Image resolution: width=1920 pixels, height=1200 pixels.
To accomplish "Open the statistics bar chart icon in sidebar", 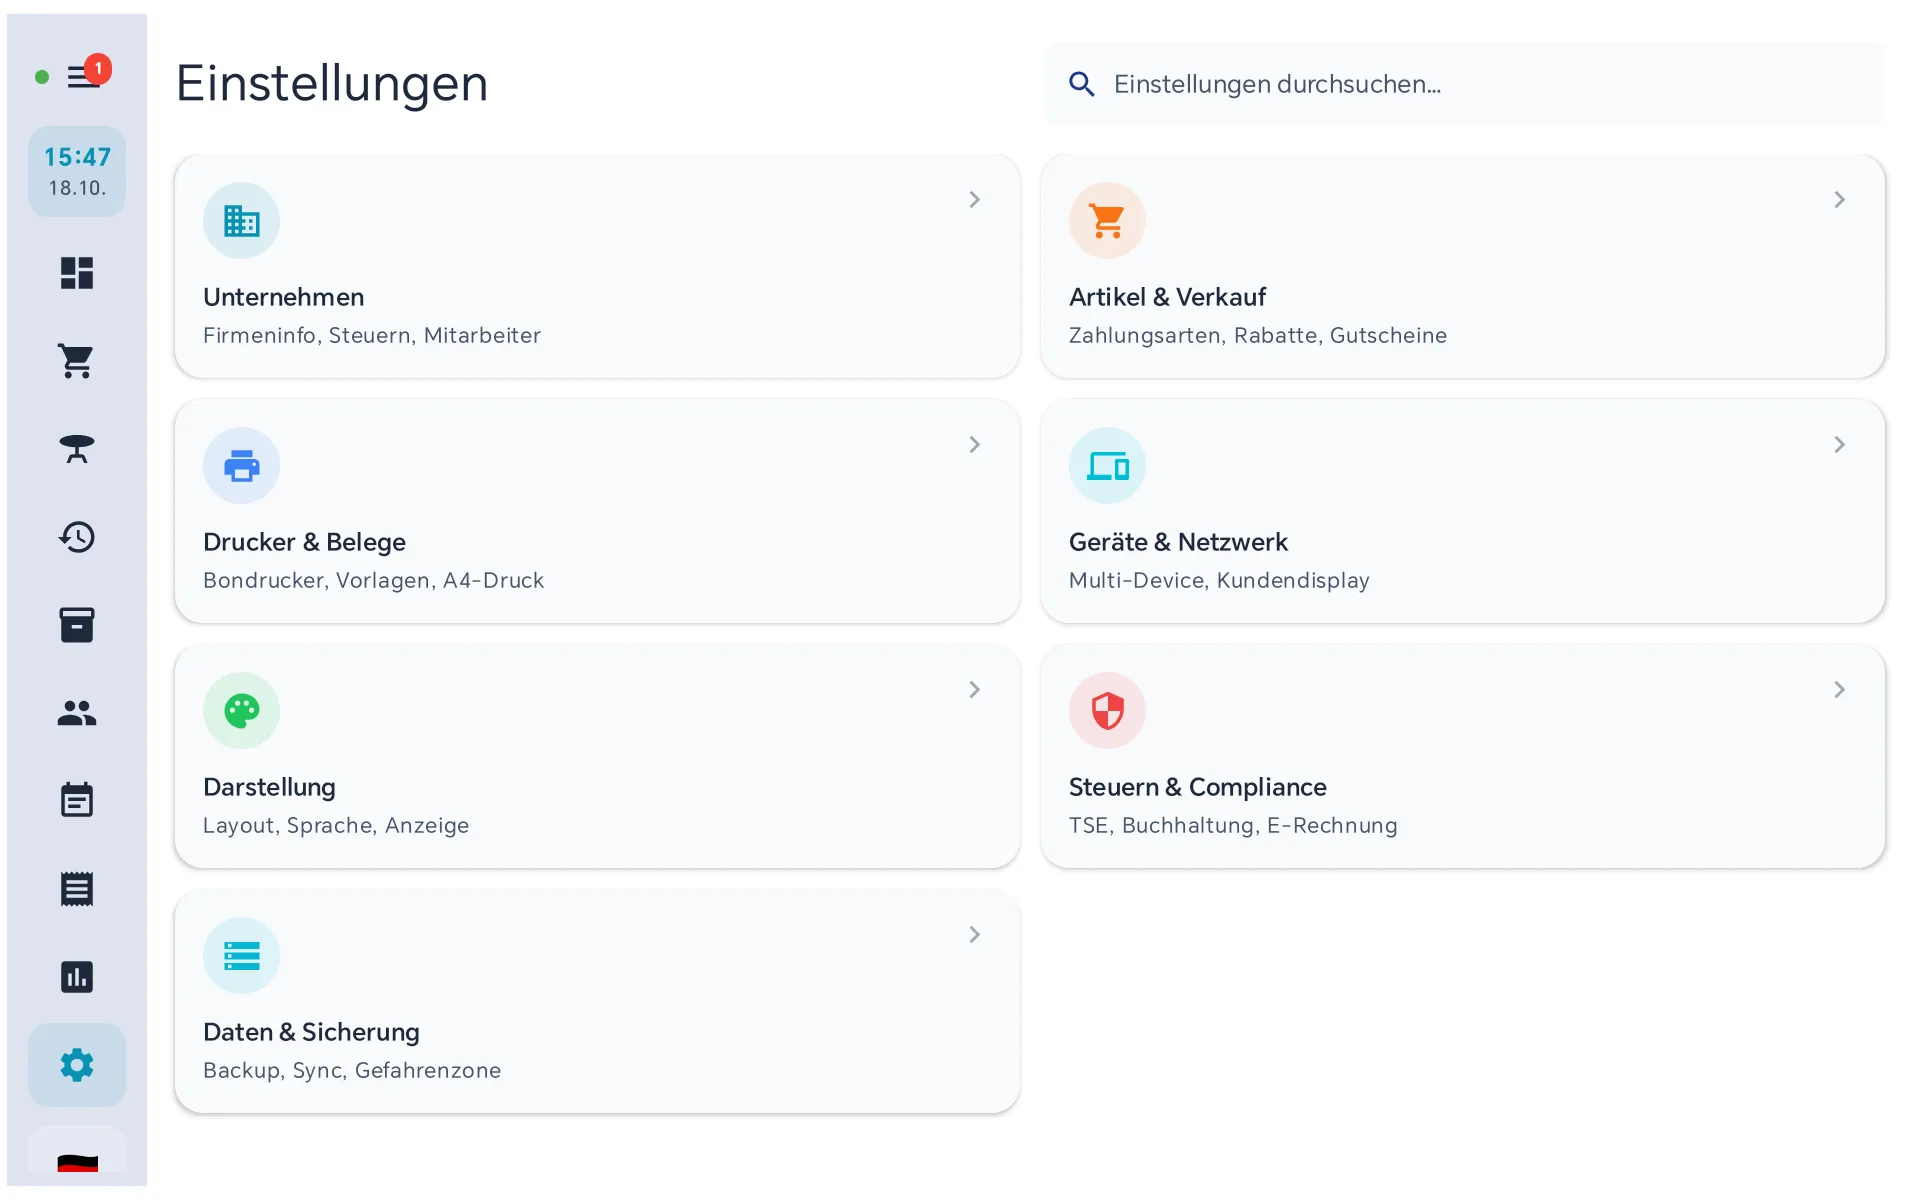I will coord(77,977).
